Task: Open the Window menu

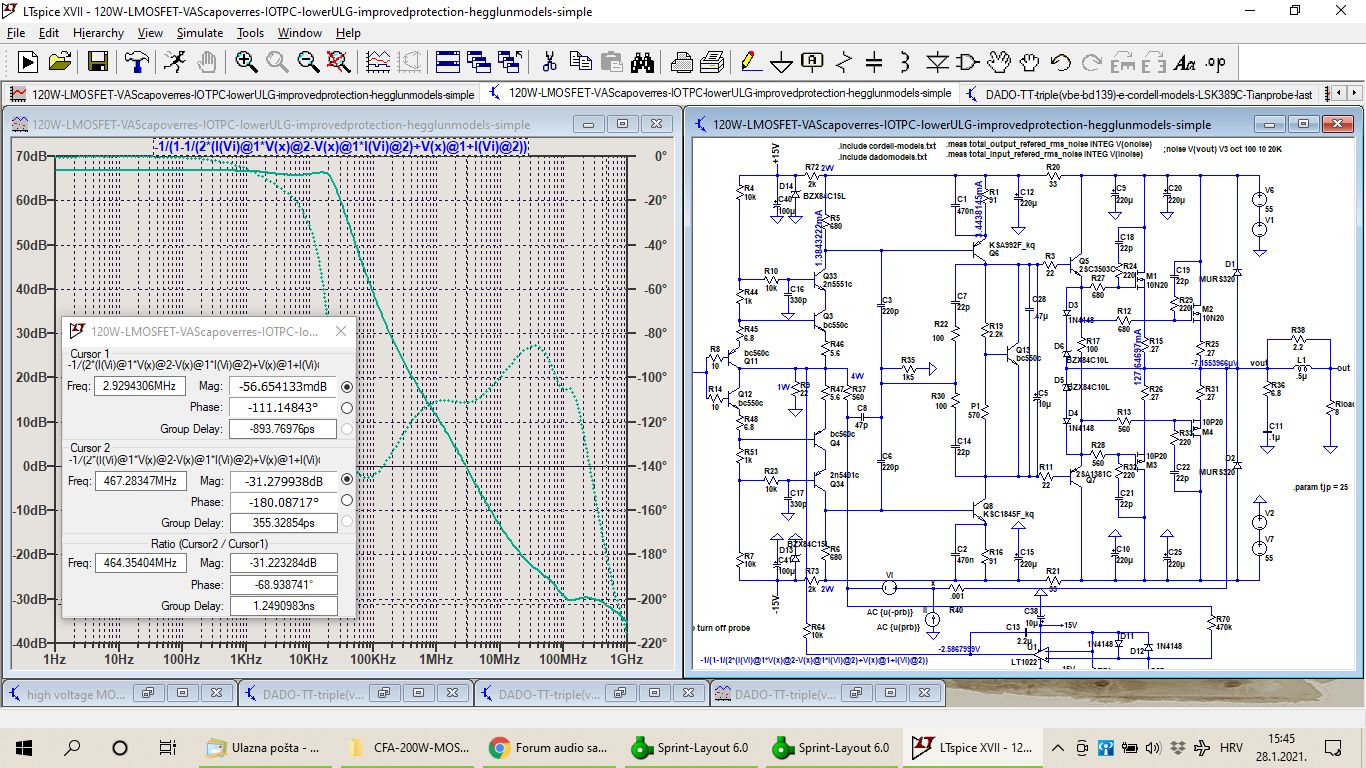Action: 300,33
